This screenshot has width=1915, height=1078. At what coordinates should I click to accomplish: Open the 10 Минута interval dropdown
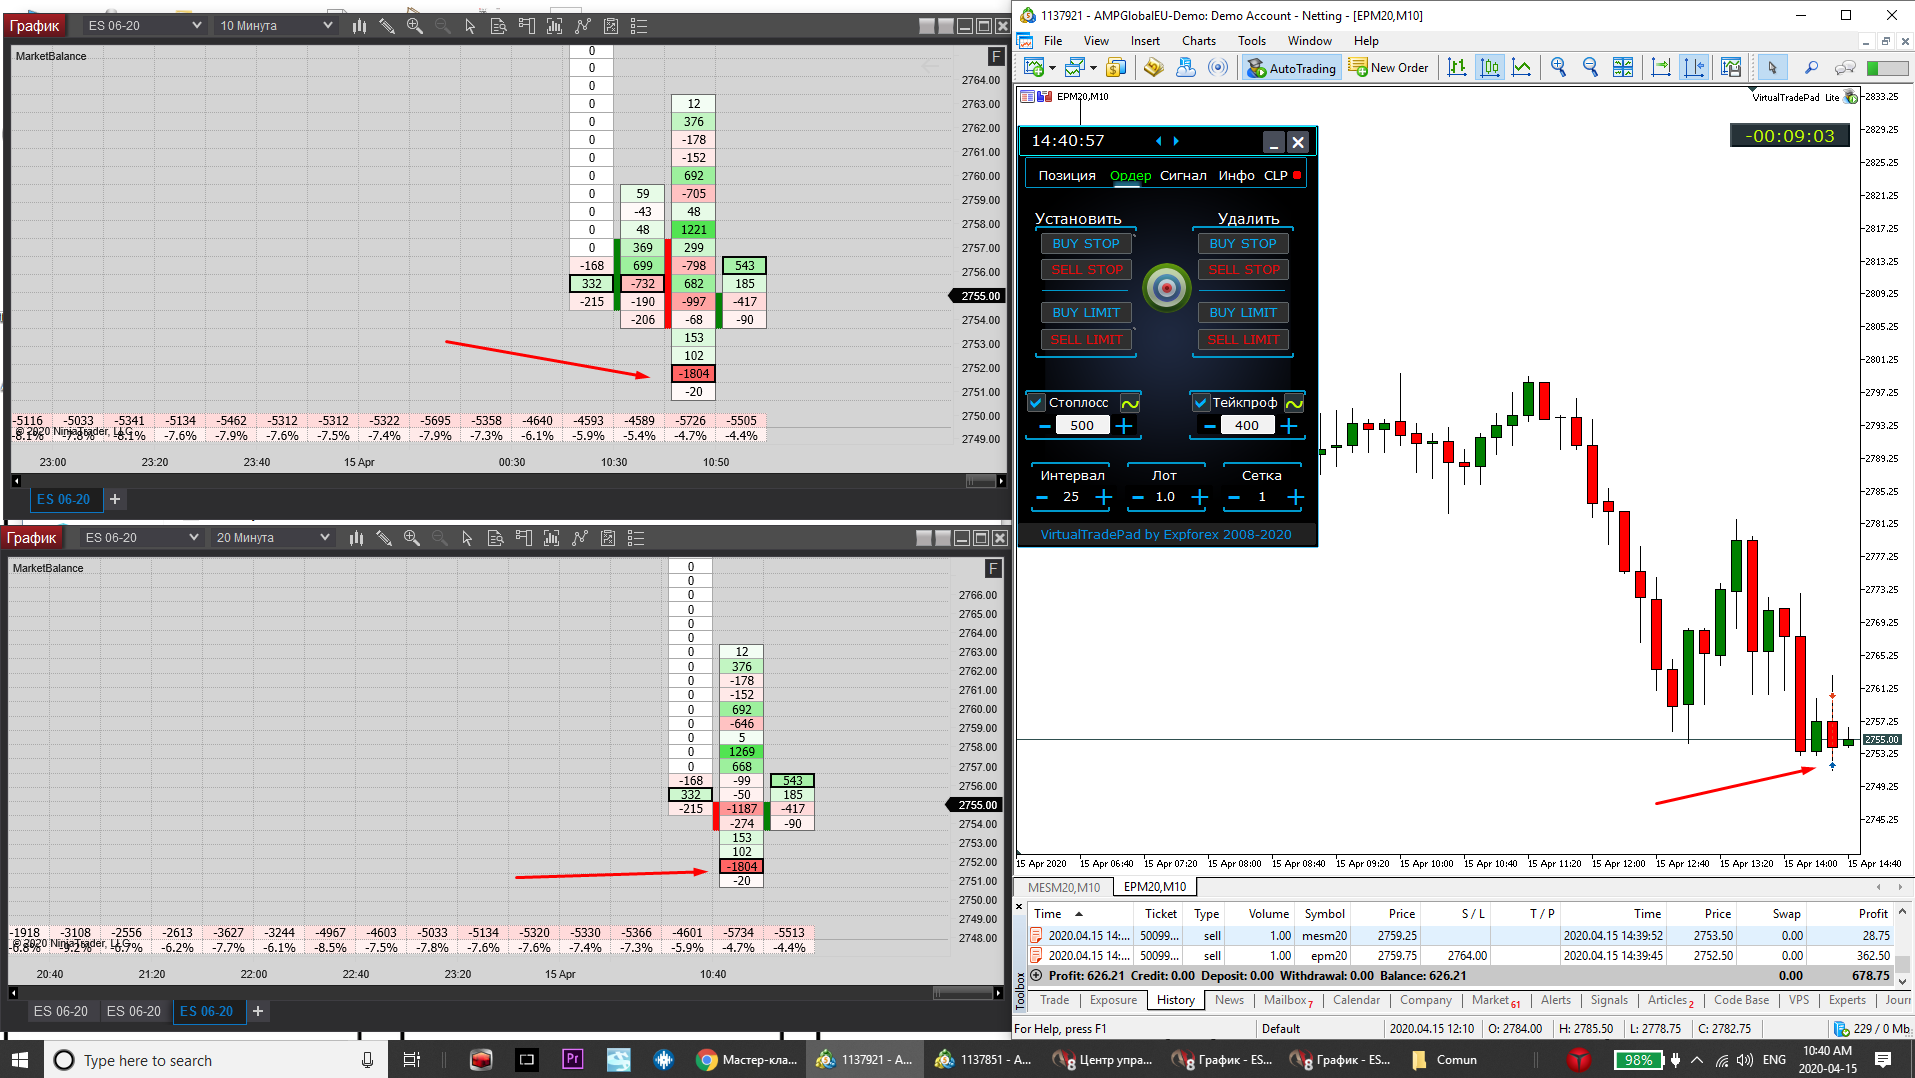(277, 26)
